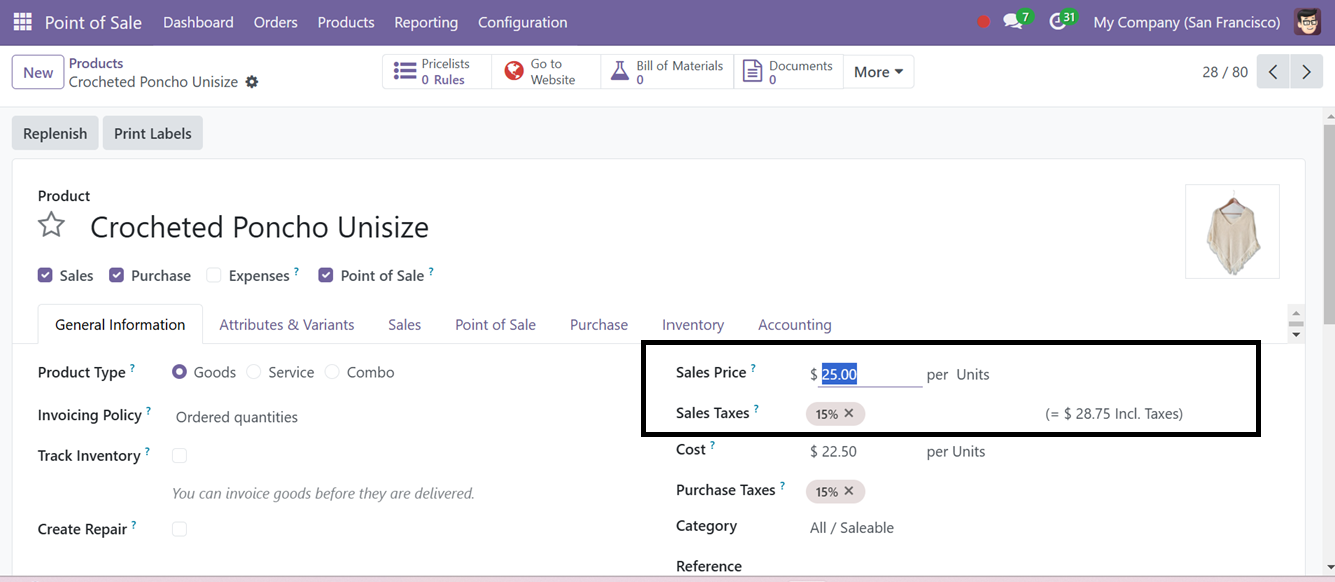Mark product as favorite with star
1335x582 pixels.
click(51, 225)
